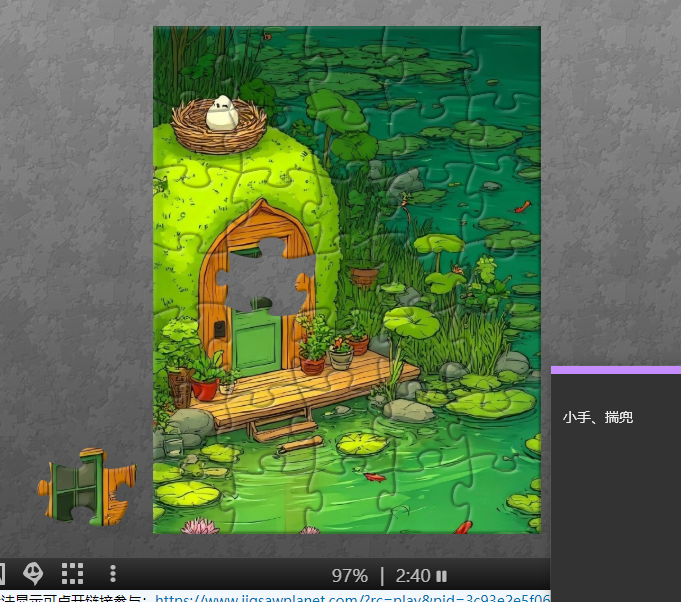
Task: Click the bird in the nest
Action: coord(221,115)
